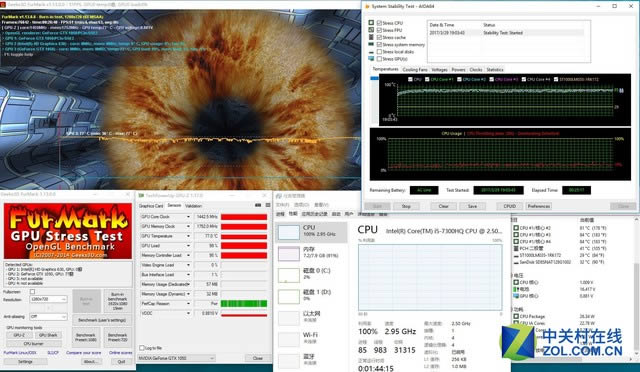Viewport: 640px width, 372px height.
Task: Switch to the Cooling Fans tab
Action: [x=415, y=70]
